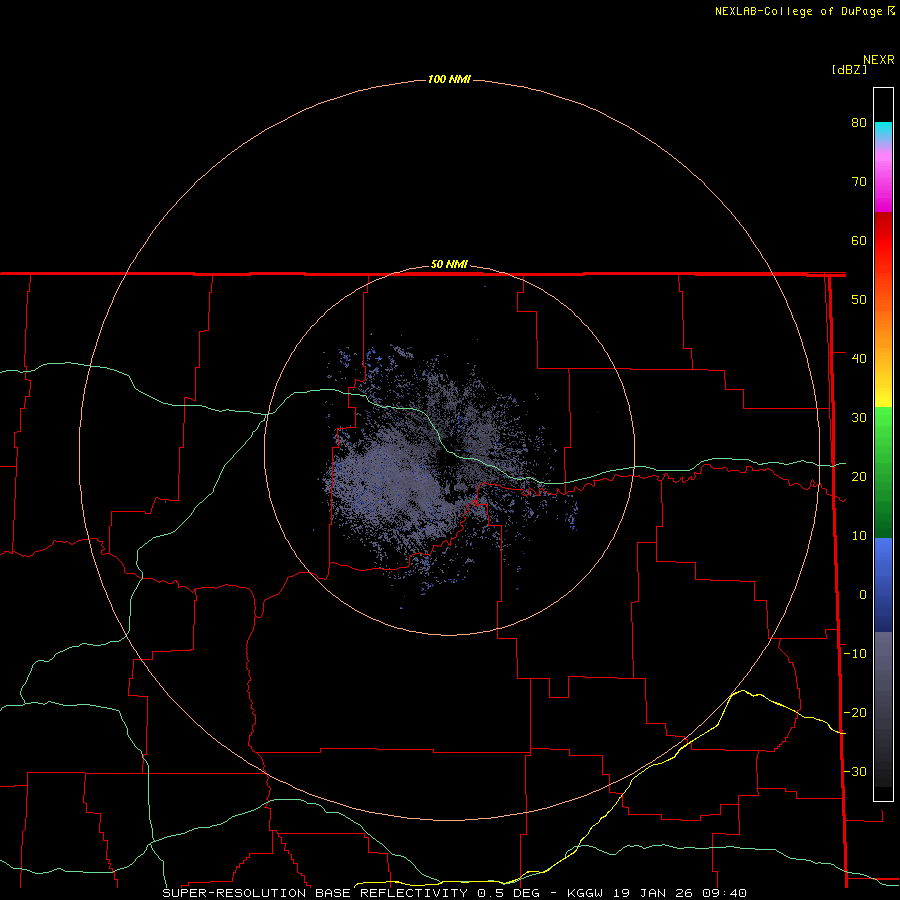Image resolution: width=900 pixels, height=900 pixels.
Task: Click the 70 dBZ scale value
Action: (859, 182)
